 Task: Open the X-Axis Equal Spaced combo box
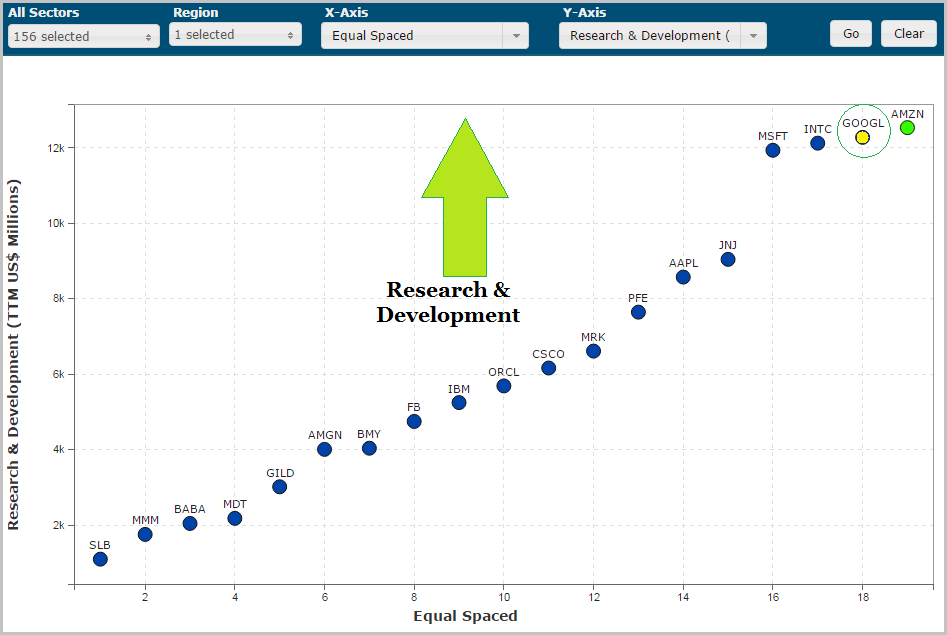(x=425, y=36)
